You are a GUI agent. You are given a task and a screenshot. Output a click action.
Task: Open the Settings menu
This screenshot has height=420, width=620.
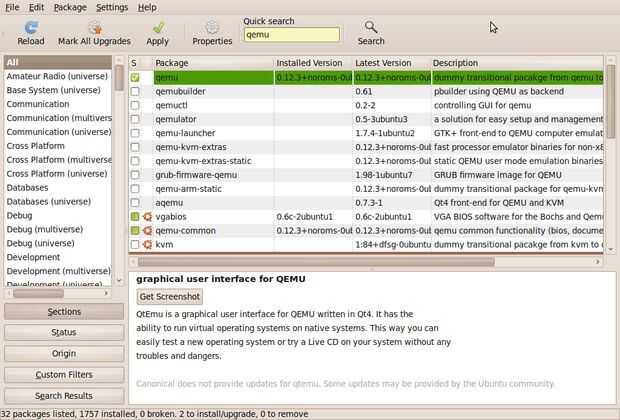[112, 7]
